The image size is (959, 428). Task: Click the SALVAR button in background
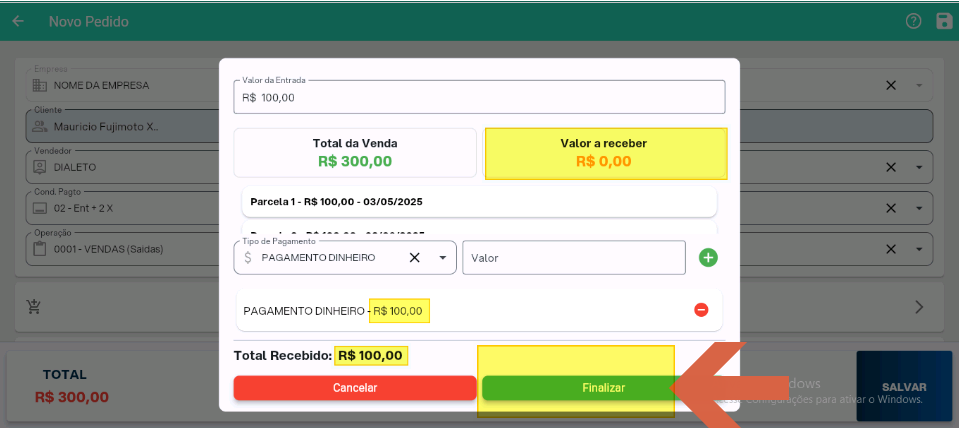[x=904, y=386]
